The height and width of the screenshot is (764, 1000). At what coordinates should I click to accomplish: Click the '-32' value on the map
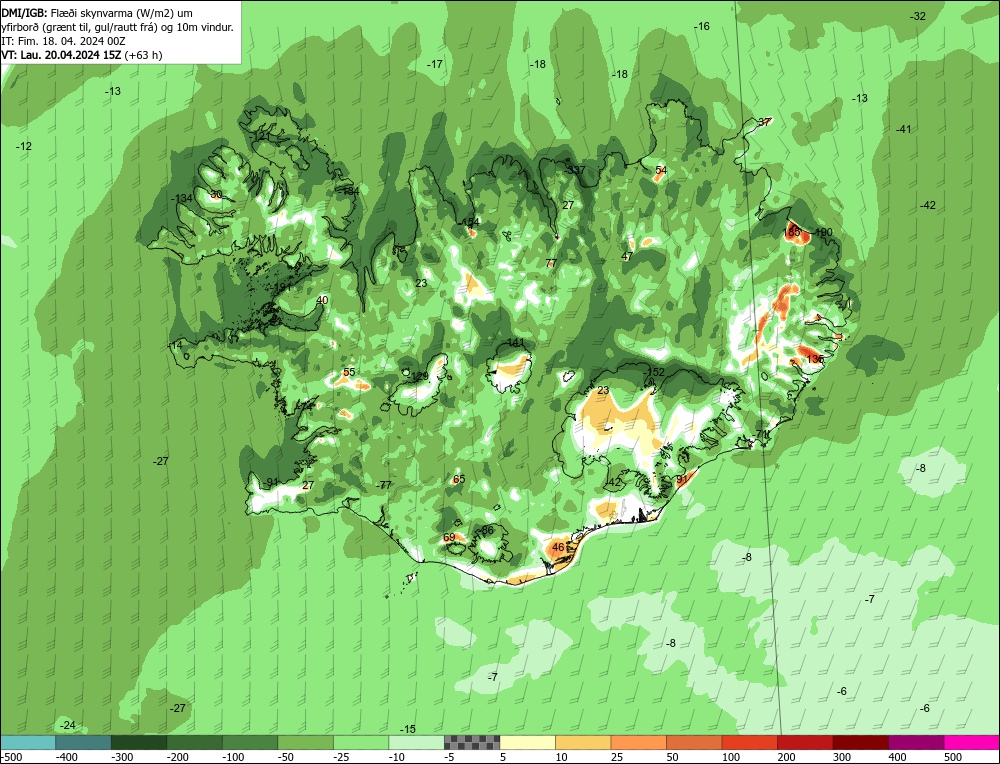point(918,16)
